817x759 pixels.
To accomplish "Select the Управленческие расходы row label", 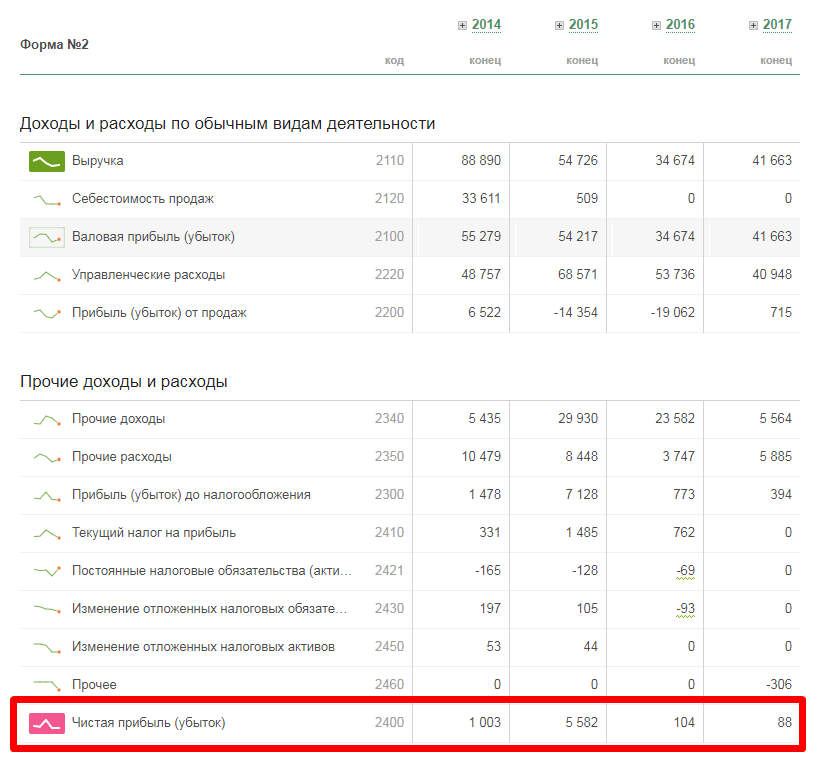I will click(x=148, y=275).
